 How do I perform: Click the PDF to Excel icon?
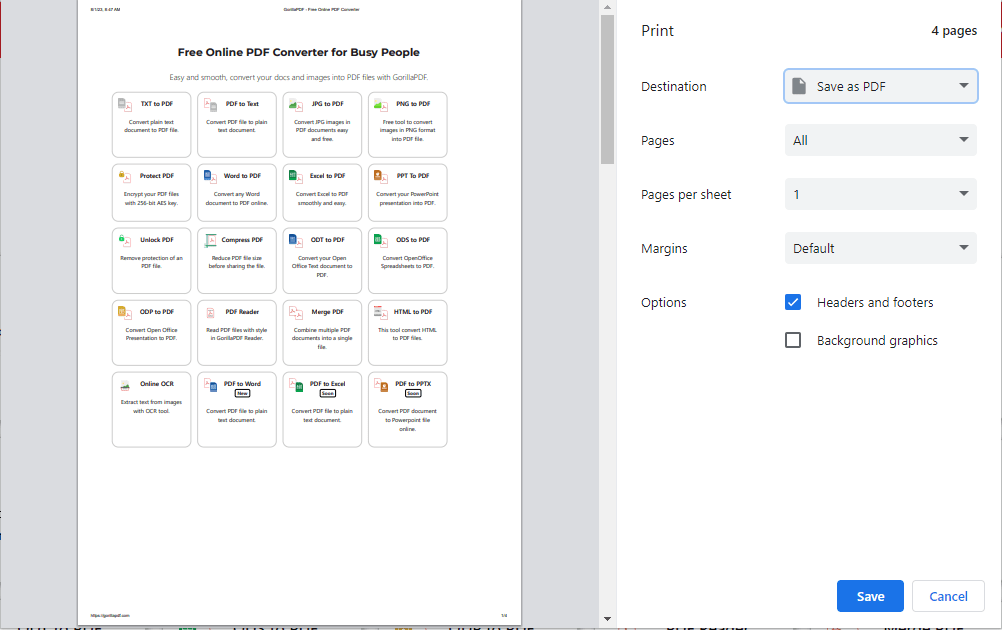click(296, 385)
